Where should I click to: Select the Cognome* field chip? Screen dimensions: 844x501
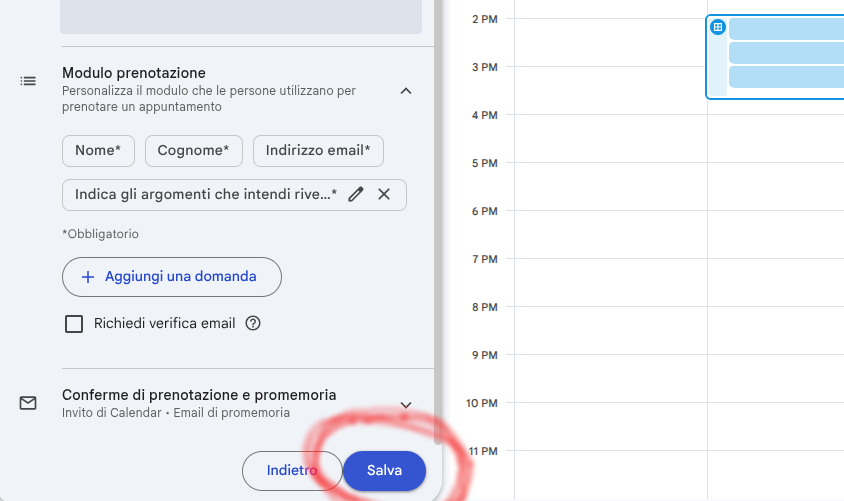[x=194, y=151]
